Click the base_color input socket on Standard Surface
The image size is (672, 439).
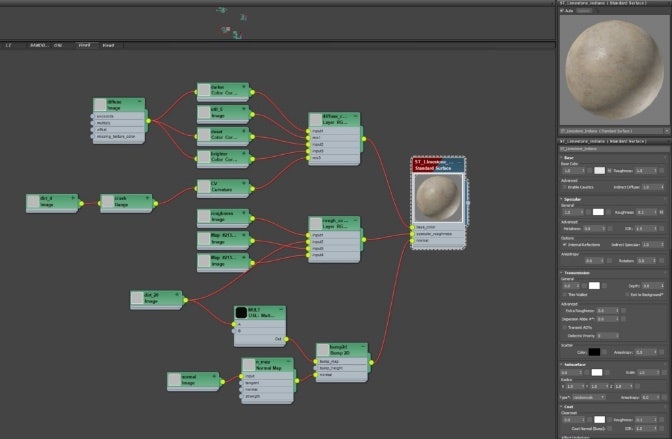pyautogui.click(x=412, y=227)
